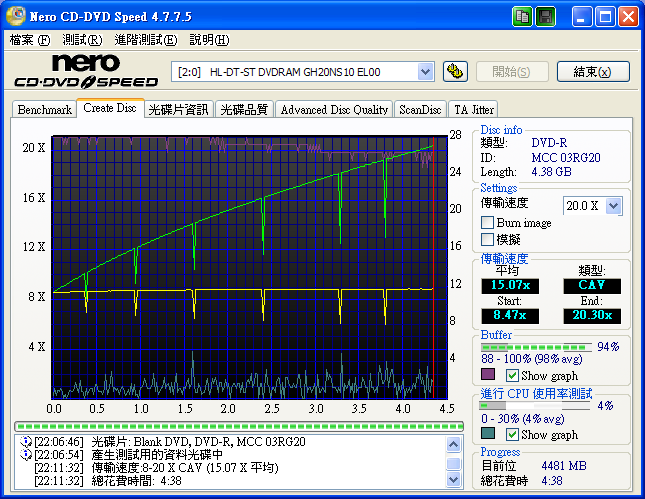Enable the Burn image checkbox
Viewport: 645px width, 499px height.
(488, 223)
